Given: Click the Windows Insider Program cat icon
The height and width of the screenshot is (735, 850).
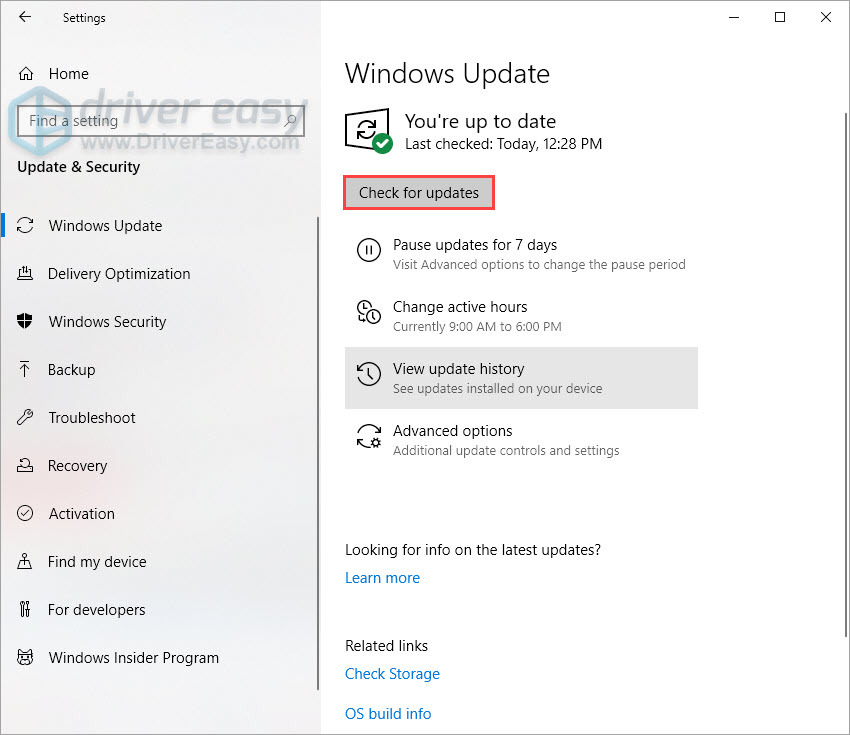Looking at the screenshot, I should 25,657.
